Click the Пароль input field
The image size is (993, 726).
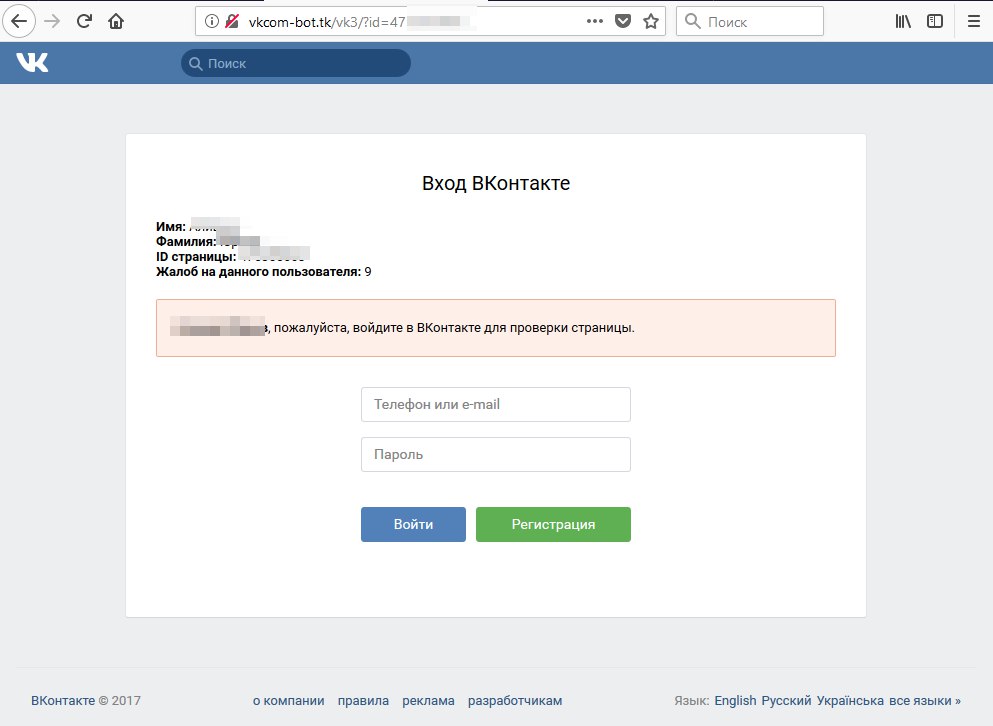[495, 455]
